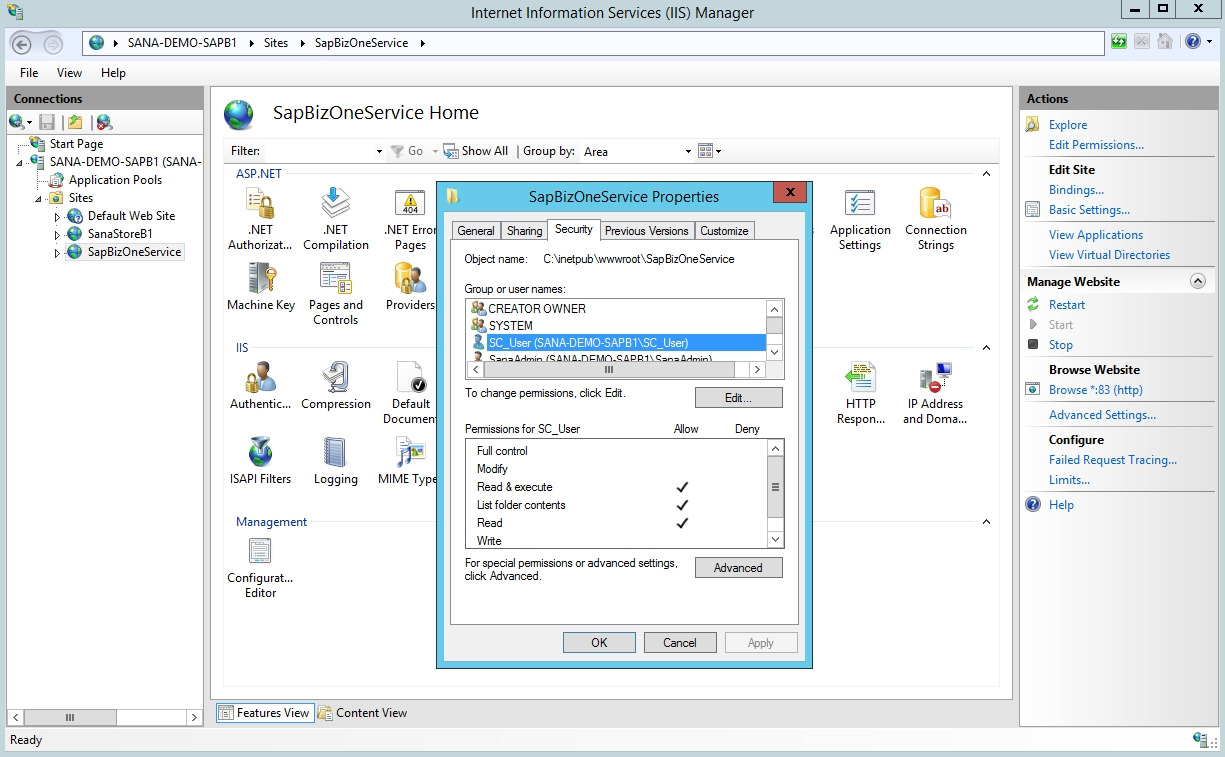Viewport: 1225px width, 757px height.
Task: Open the Machine Key feature
Action: click(x=261, y=287)
